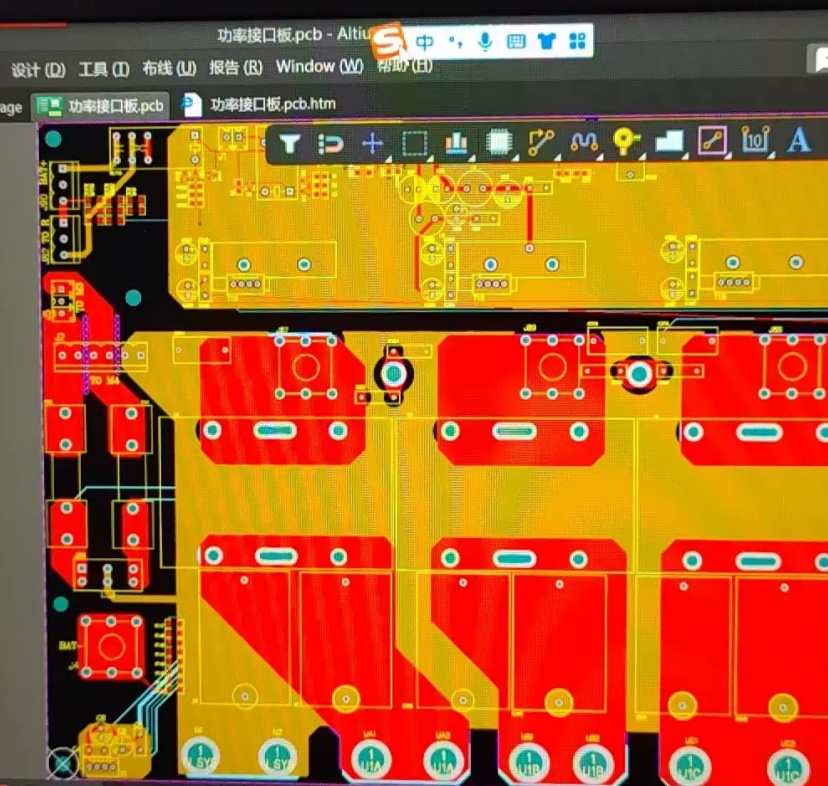Viewport: 828px width, 786px height.
Task: Open the 工具 (T) menu
Action: point(104,69)
